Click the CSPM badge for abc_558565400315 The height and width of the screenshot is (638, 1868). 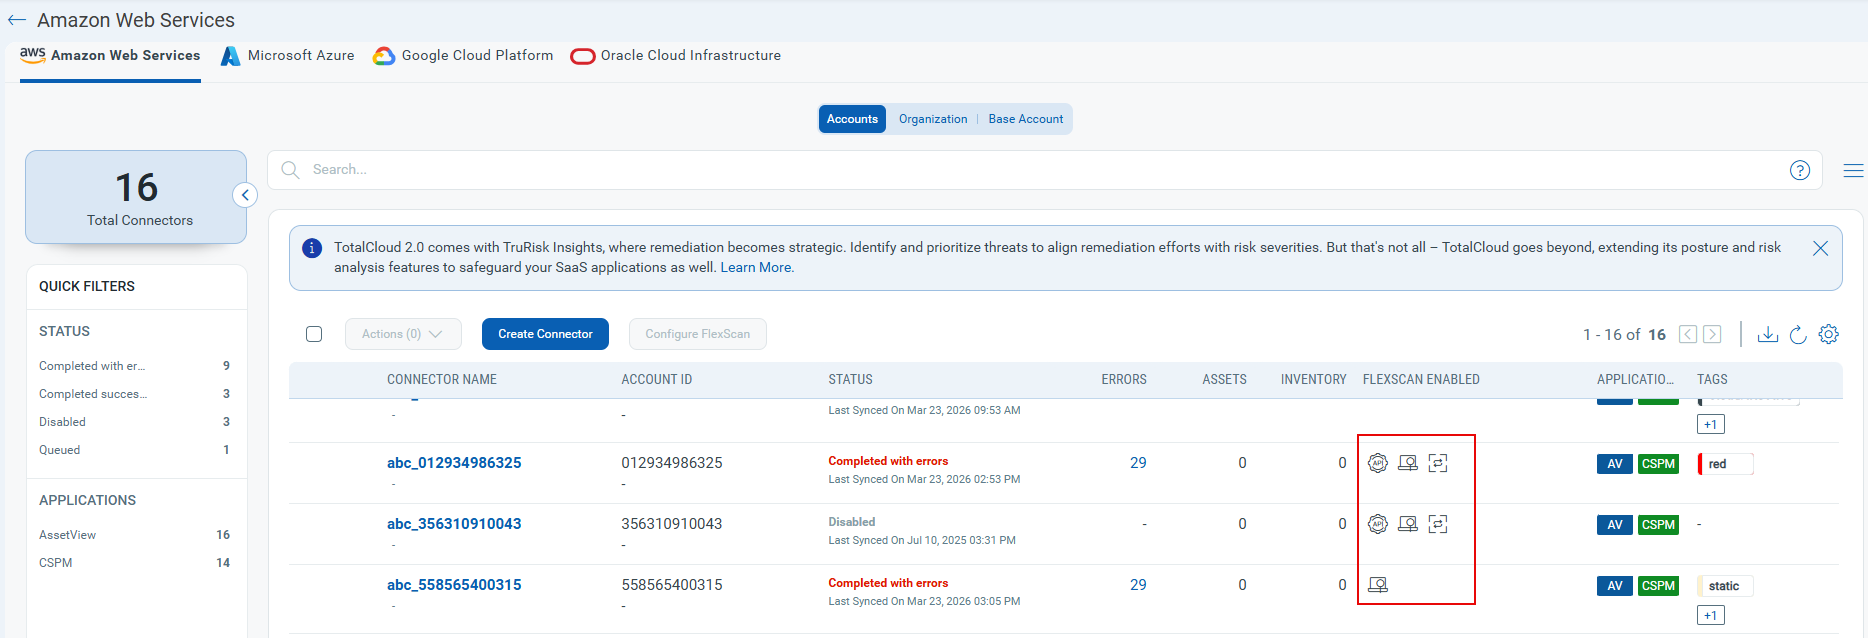point(1658,586)
